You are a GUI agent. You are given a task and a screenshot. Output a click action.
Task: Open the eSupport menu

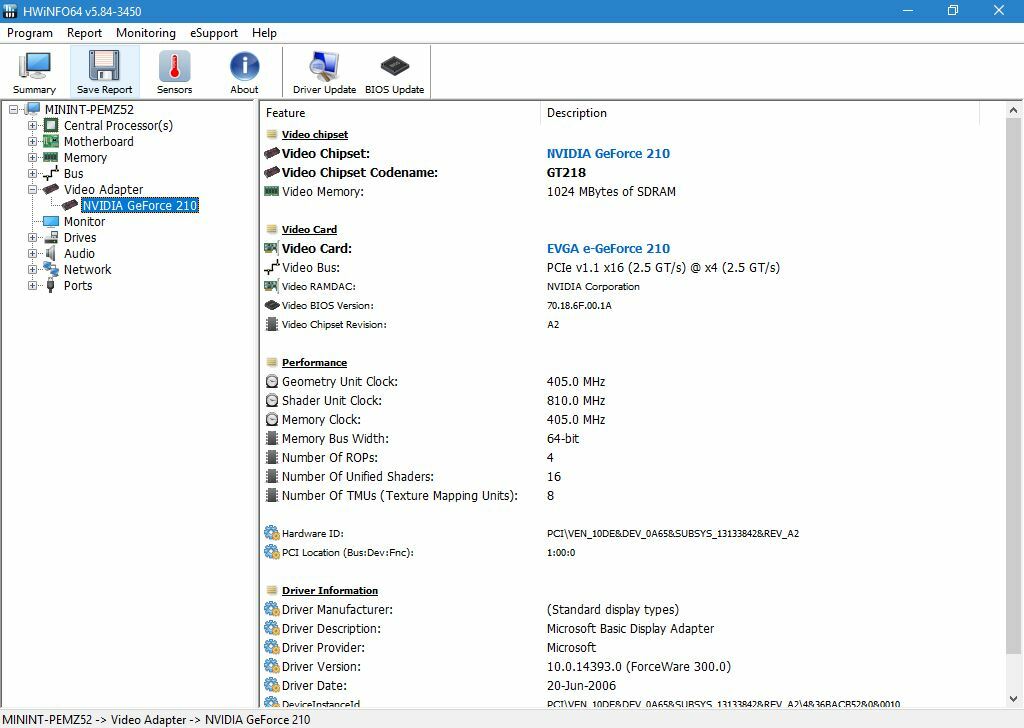[x=214, y=33]
